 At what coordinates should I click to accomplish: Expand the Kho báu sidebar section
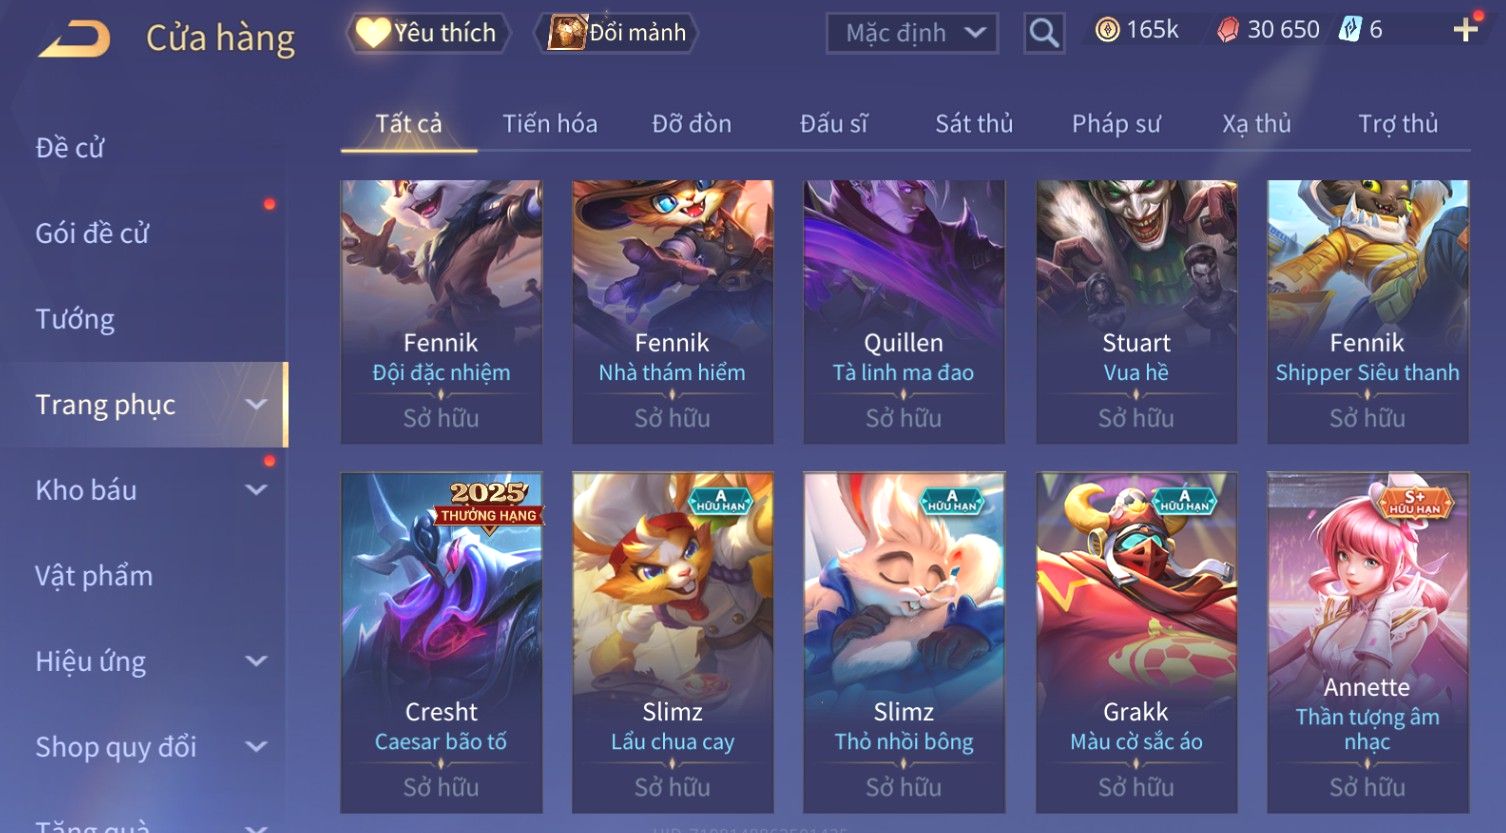[x=256, y=490]
